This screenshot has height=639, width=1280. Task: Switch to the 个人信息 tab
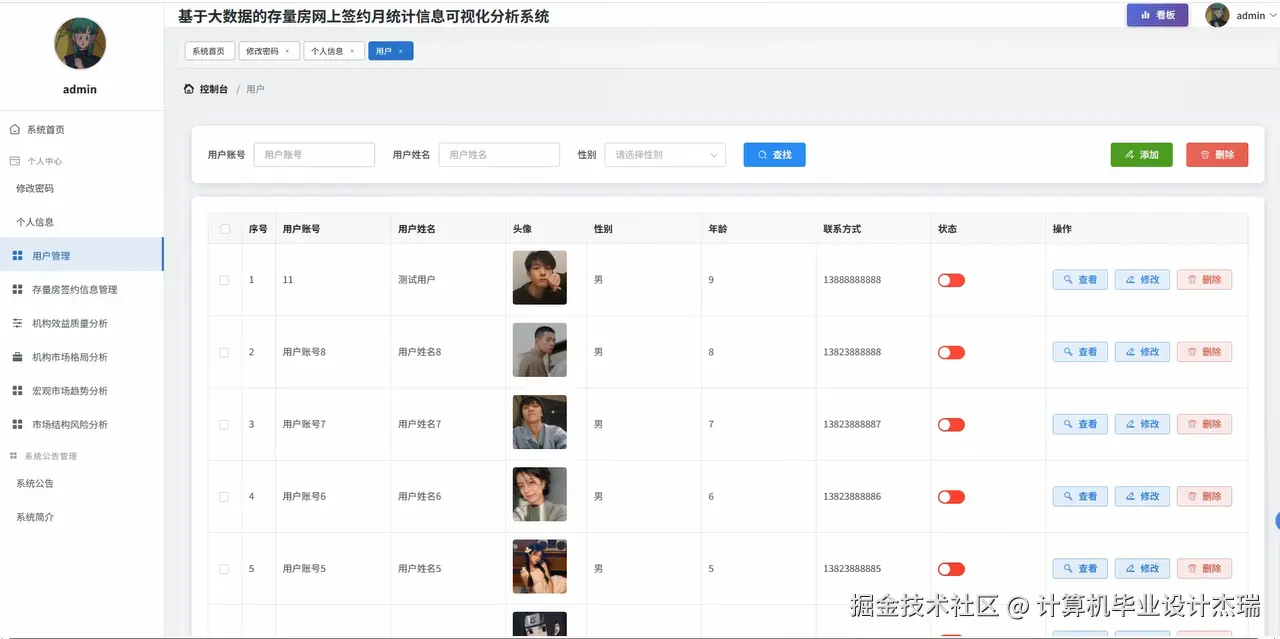(x=328, y=50)
